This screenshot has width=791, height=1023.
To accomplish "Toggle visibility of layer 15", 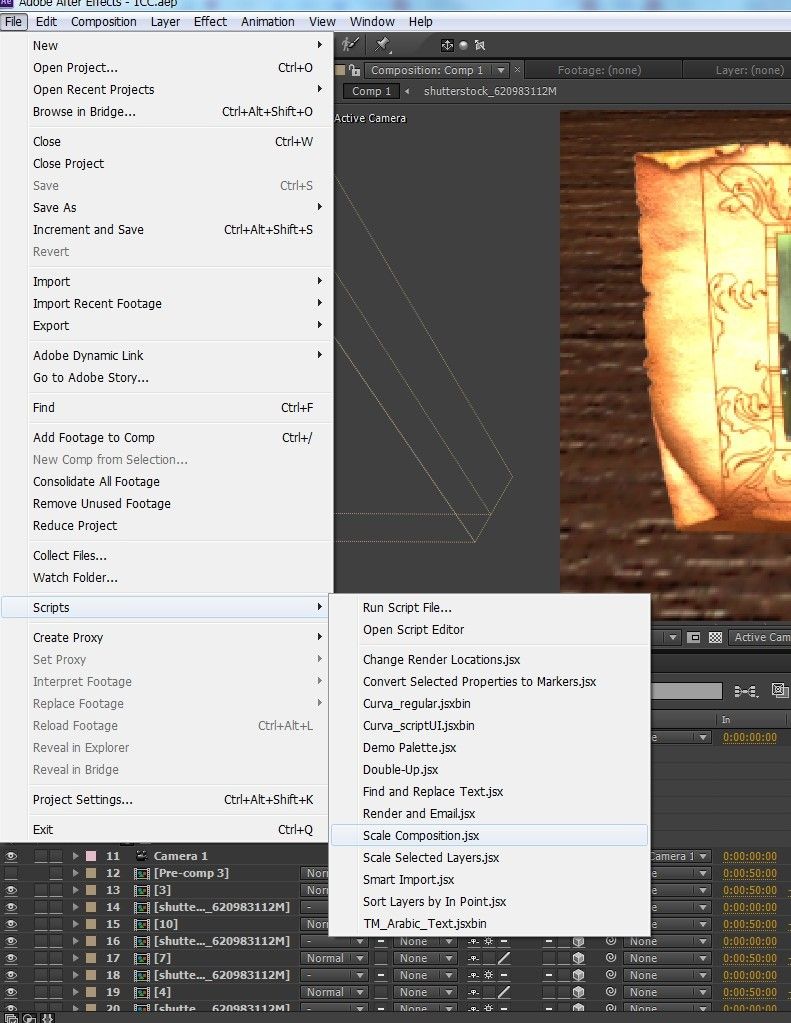I will pyautogui.click(x=11, y=924).
